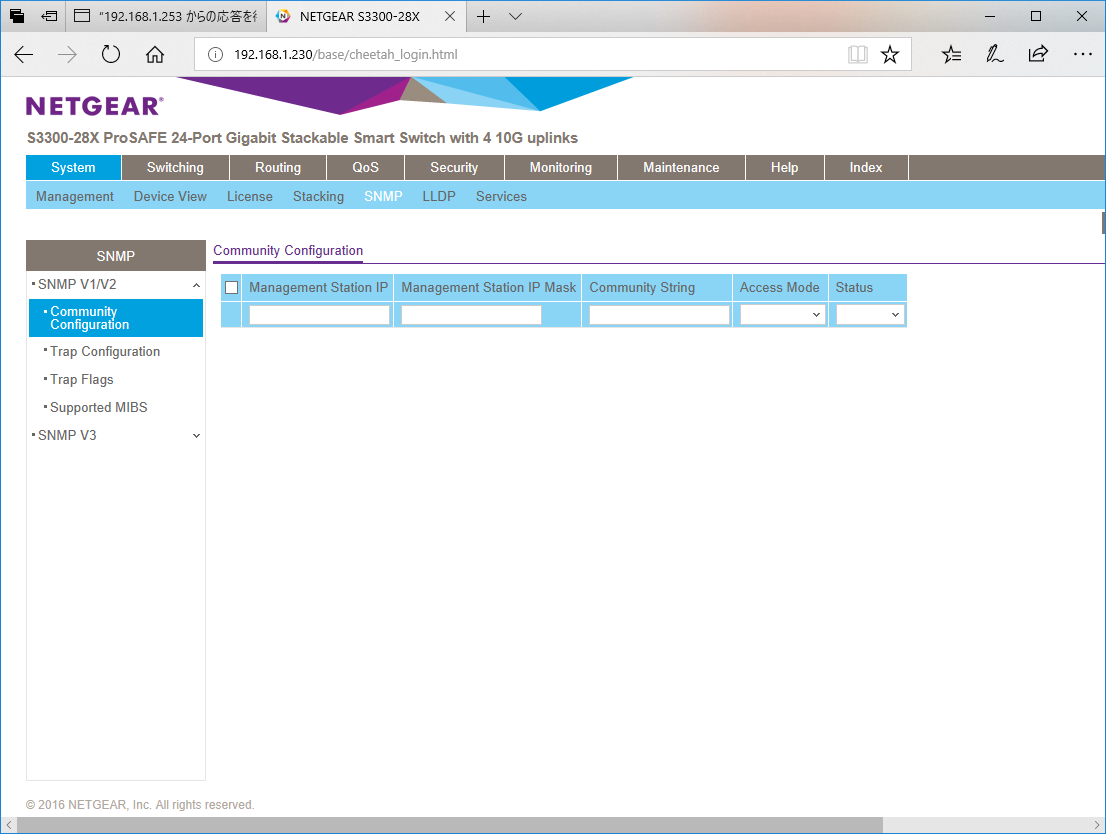Screen dimensions: 1106x834
Task: Click the horizontal scrollbar left arrow
Action: [x=8, y=825]
